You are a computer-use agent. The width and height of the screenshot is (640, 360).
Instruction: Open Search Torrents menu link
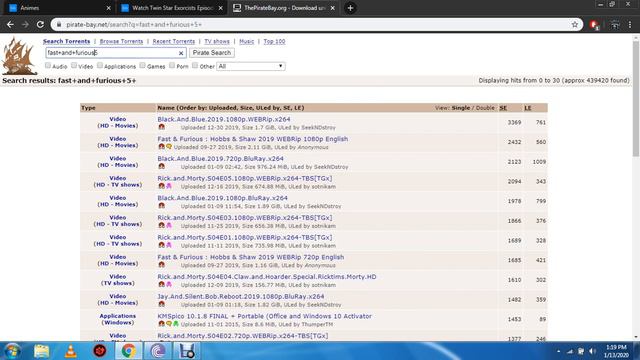tap(67, 41)
